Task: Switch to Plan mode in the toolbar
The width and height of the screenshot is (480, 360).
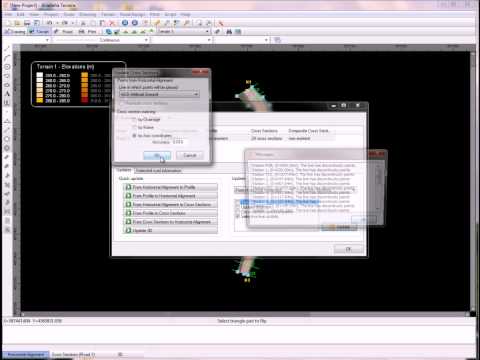Action: (x=88, y=32)
